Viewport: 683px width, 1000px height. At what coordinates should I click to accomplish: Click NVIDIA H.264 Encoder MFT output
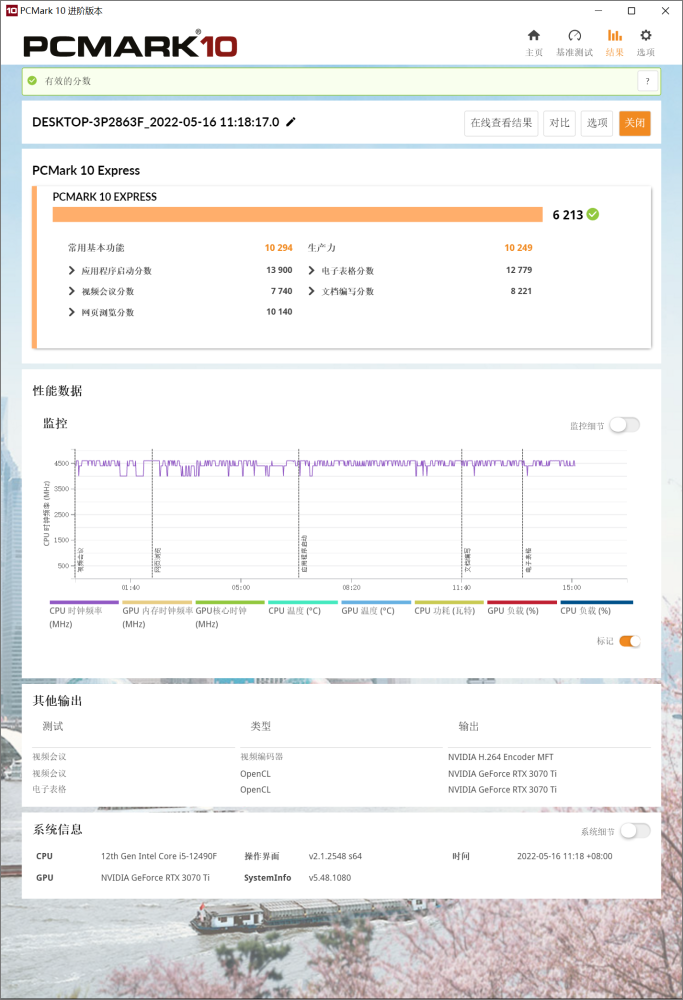(501, 757)
